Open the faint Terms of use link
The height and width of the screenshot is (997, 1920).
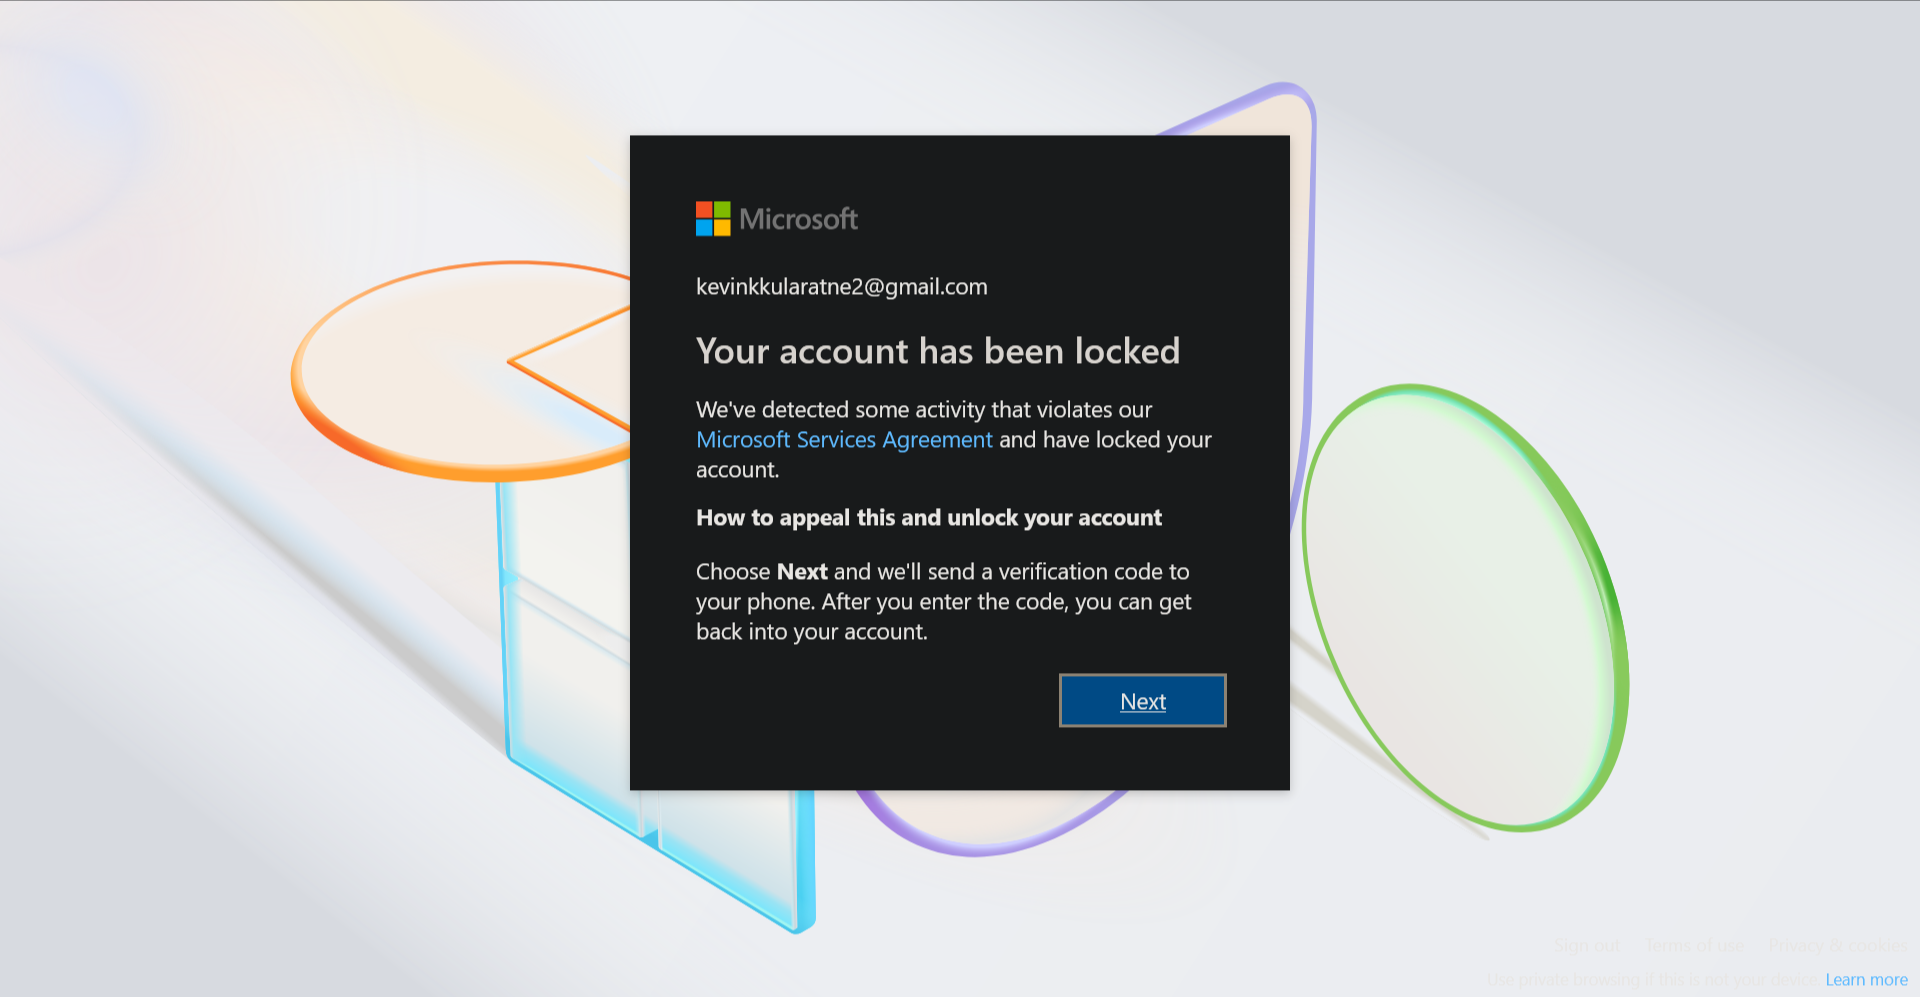point(1694,945)
